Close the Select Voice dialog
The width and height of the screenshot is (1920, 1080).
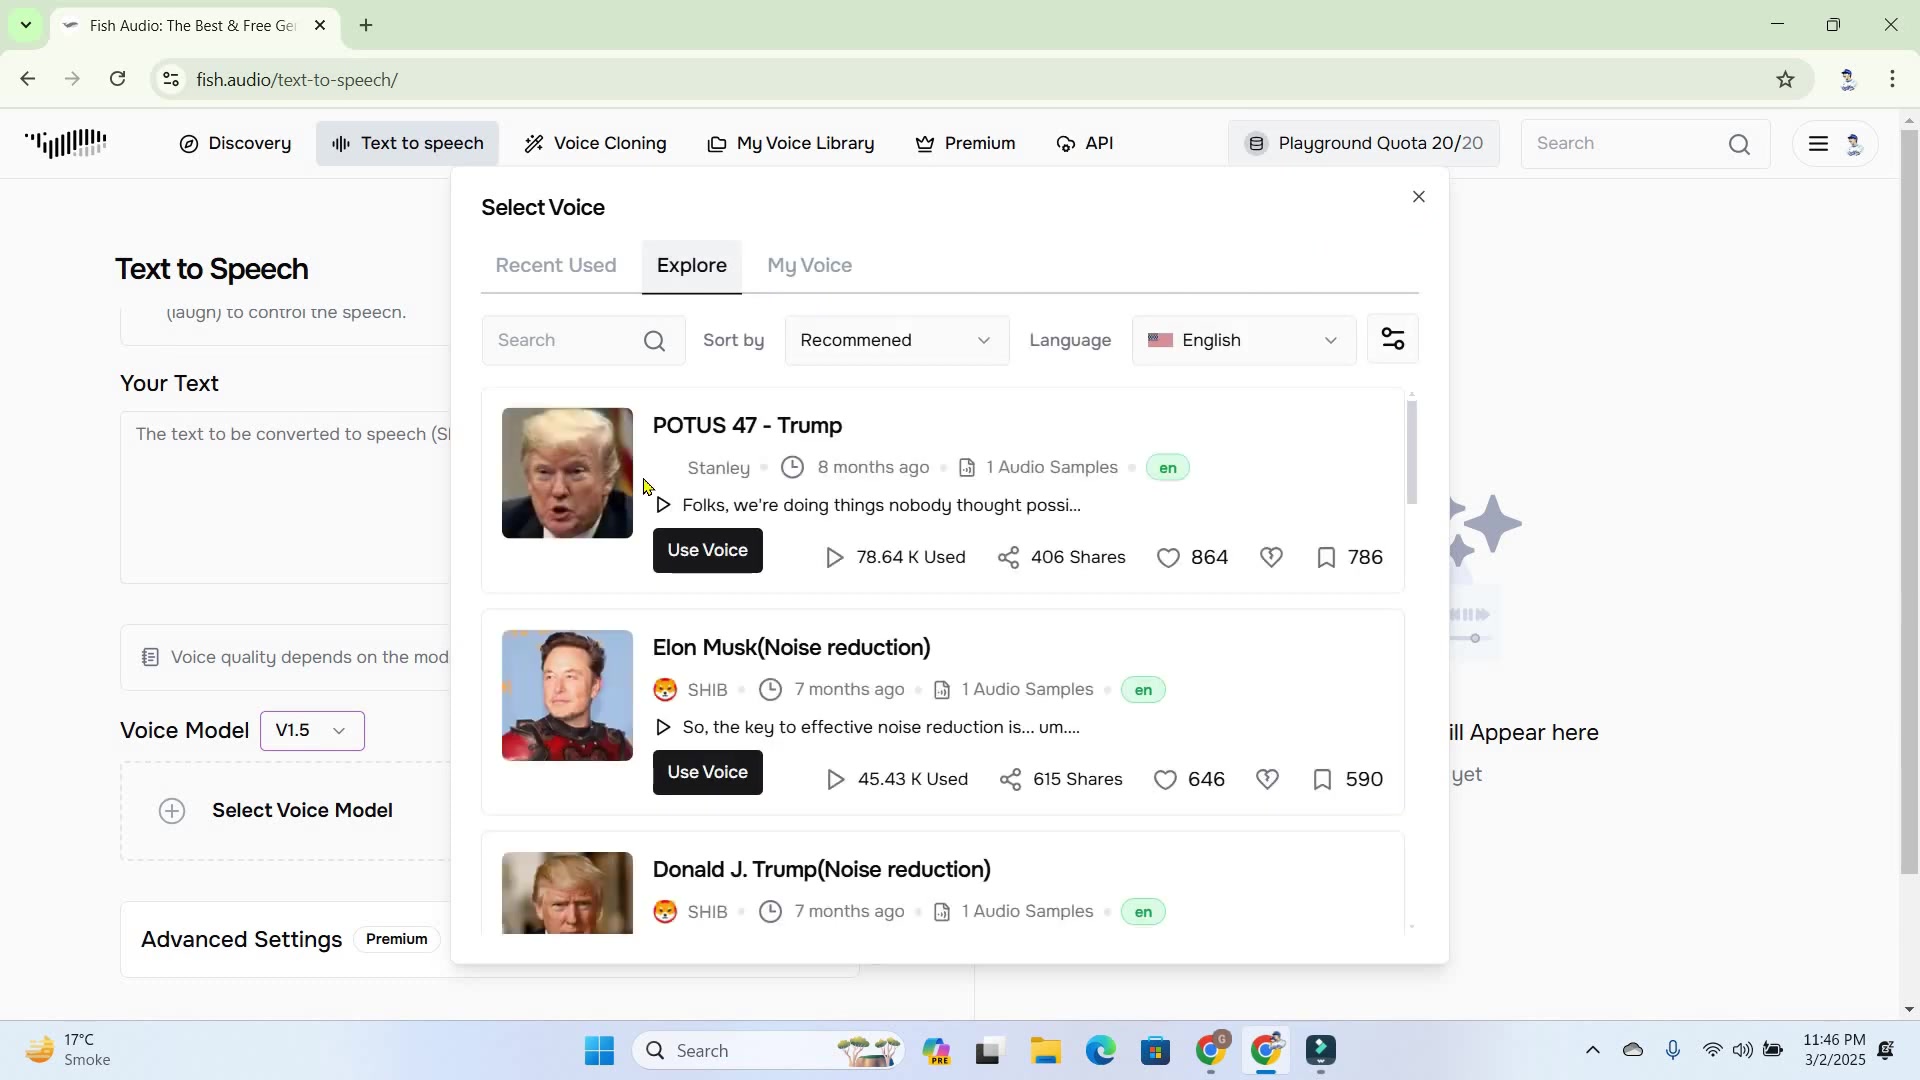1418,197
